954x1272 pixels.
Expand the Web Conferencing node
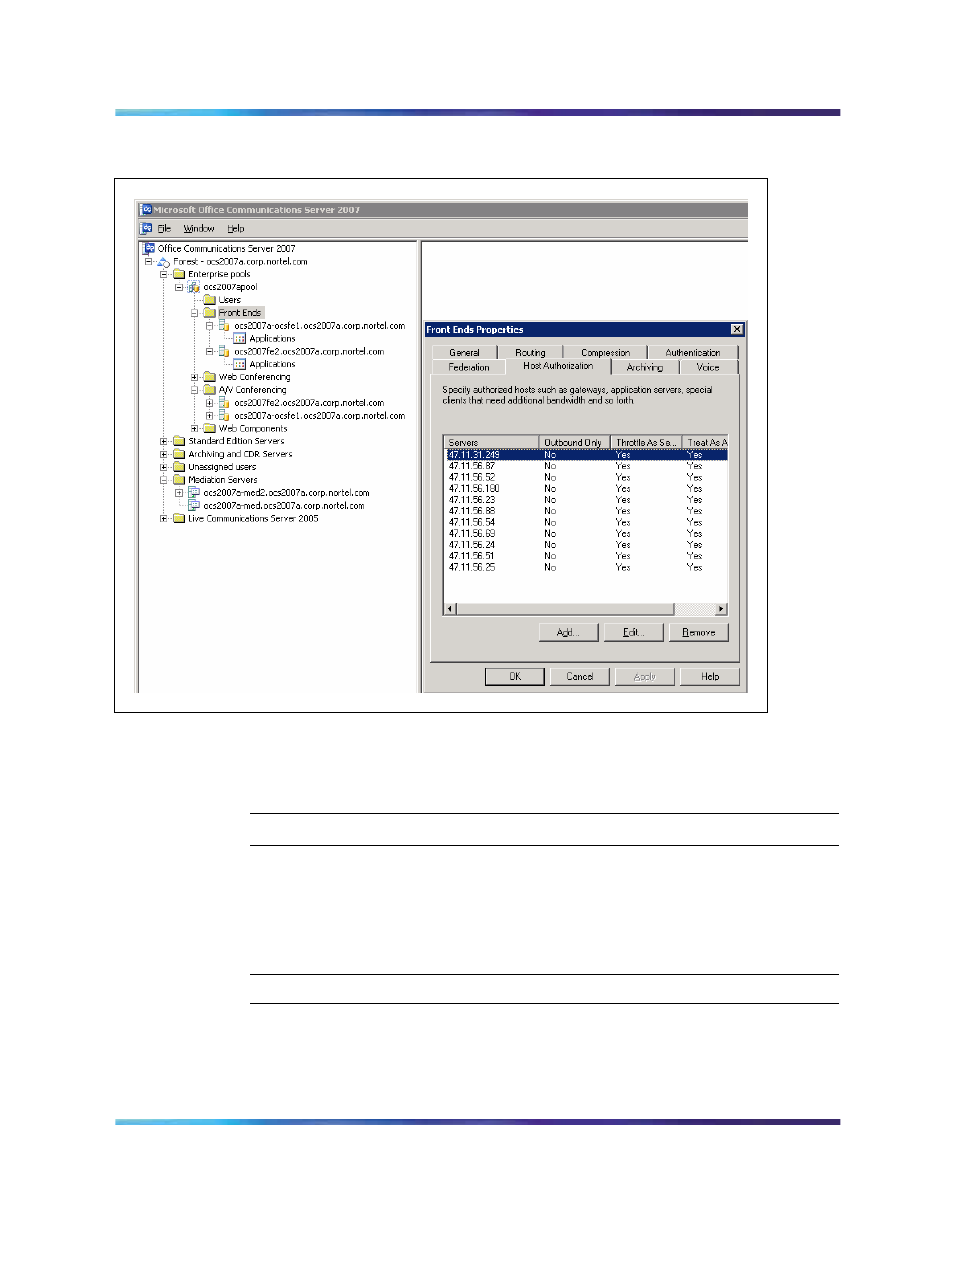(x=195, y=377)
